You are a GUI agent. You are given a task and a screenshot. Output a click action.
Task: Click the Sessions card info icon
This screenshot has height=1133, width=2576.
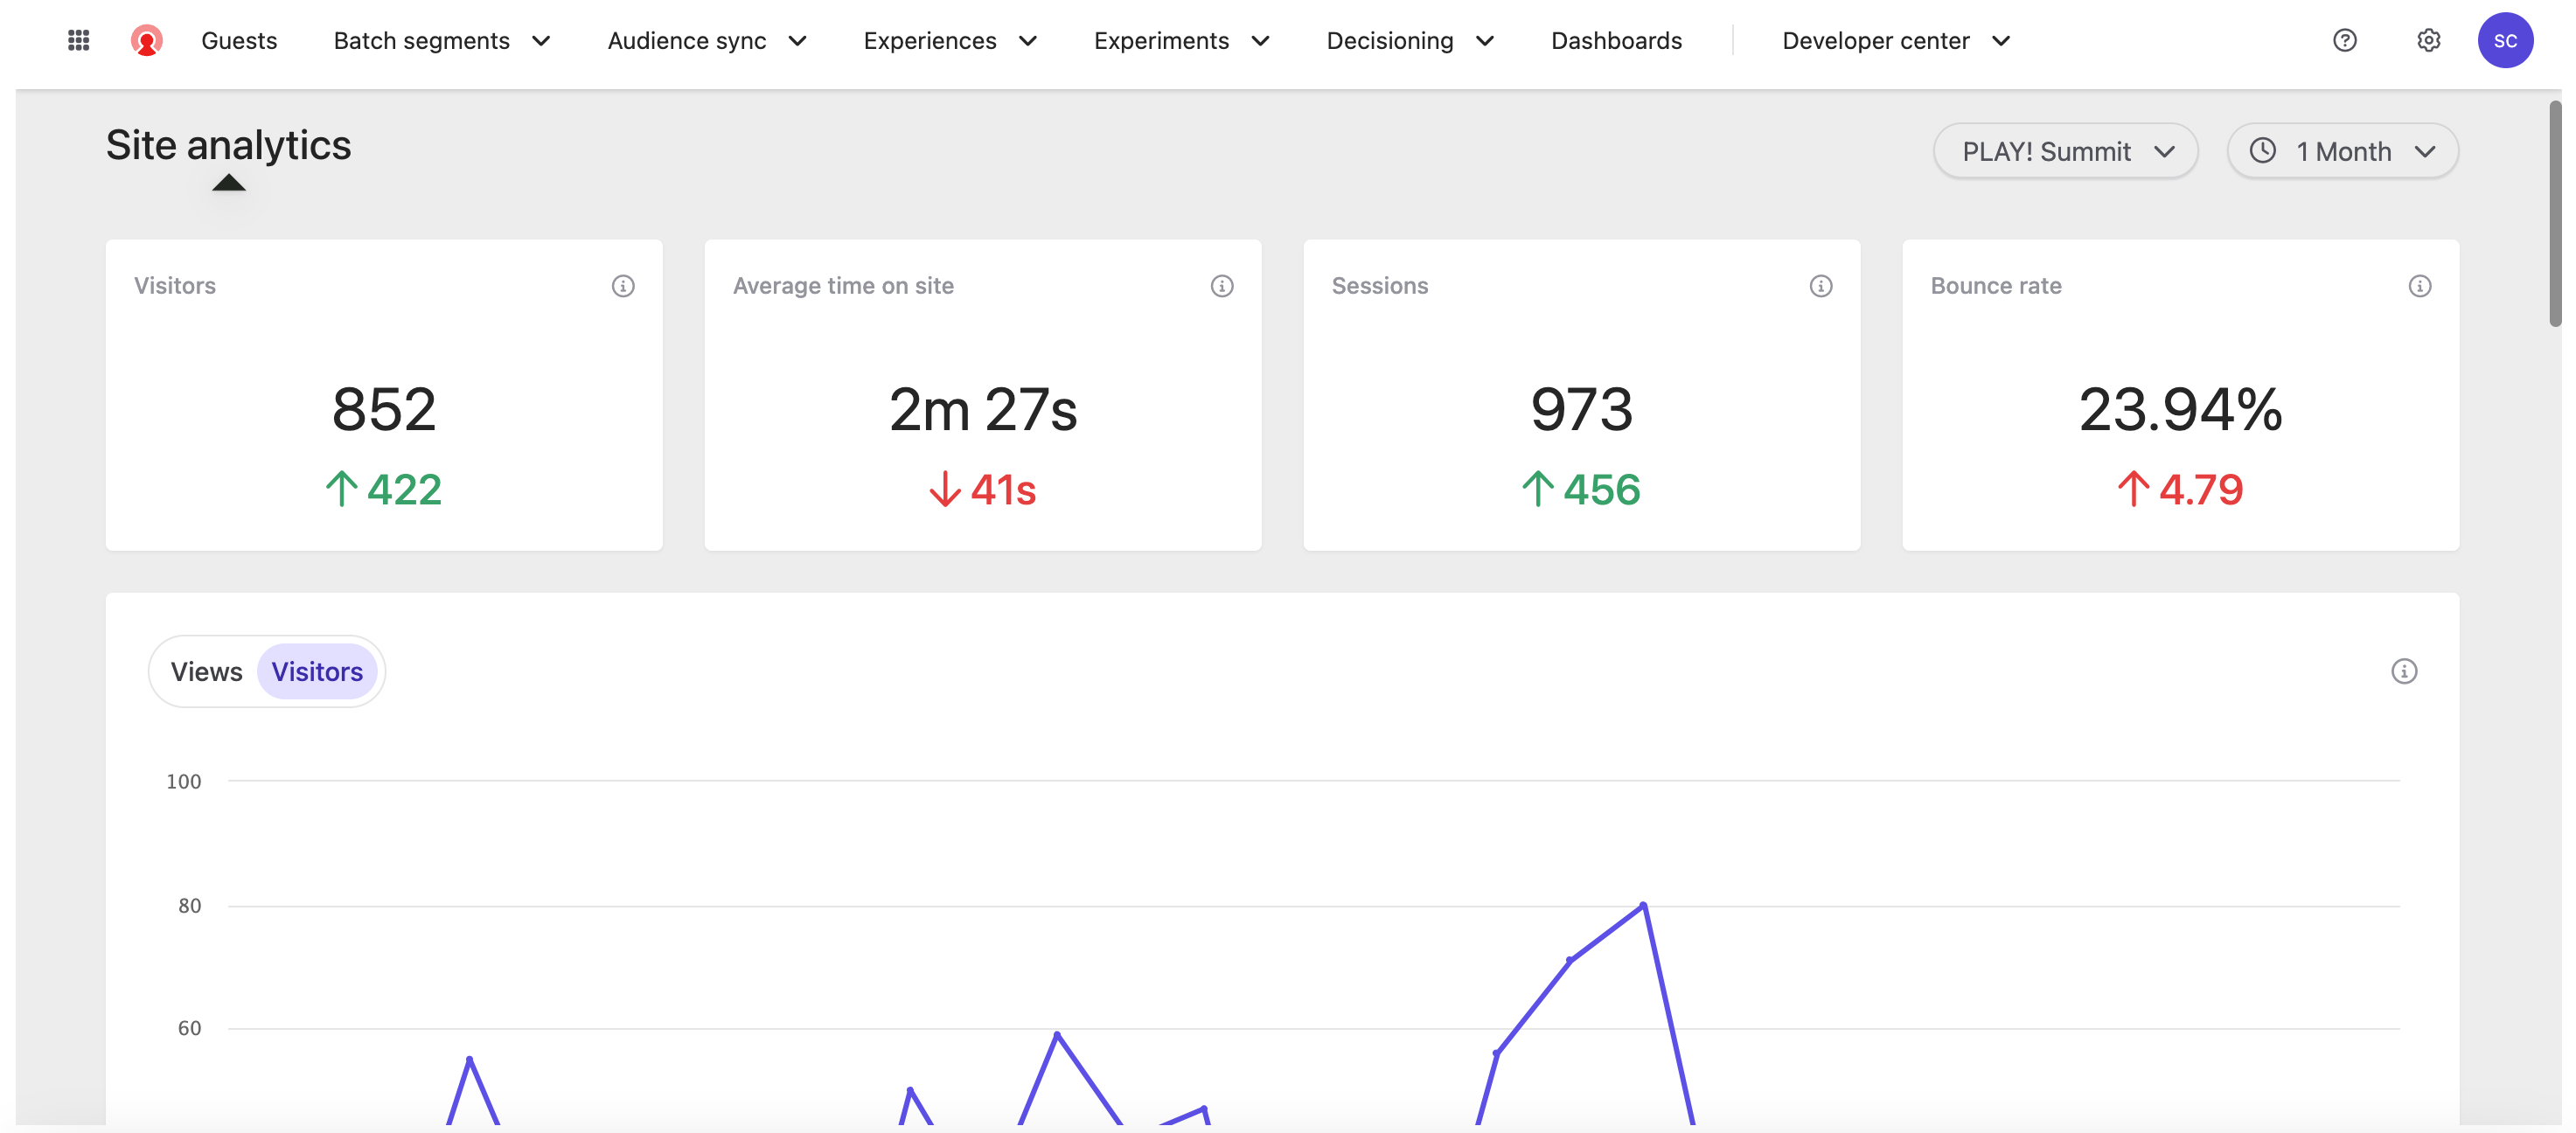(x=1820, y=286)
